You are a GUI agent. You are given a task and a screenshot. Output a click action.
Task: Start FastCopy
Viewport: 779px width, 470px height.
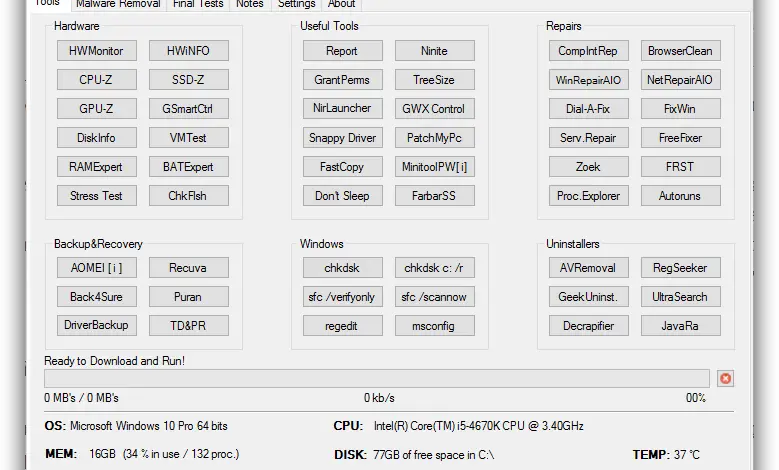(x=342, y=167)
